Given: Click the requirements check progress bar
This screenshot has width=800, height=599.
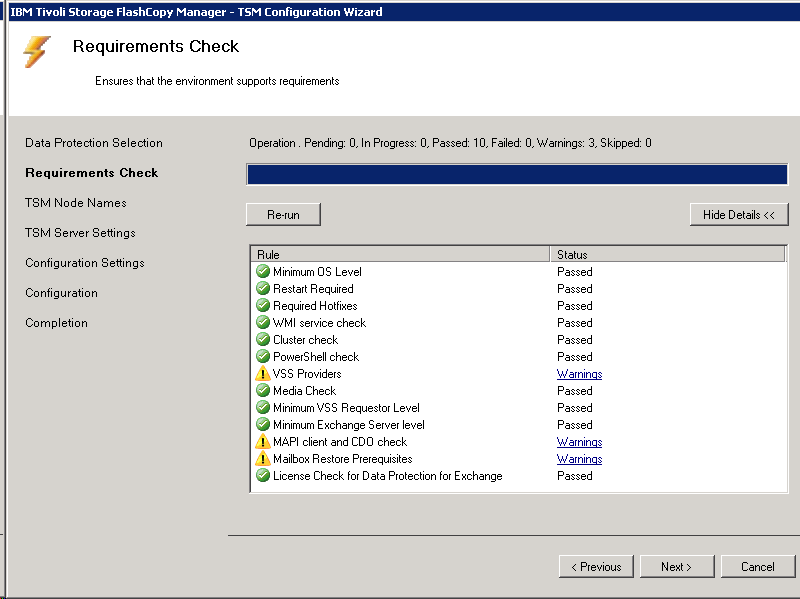Looking at the screenshot, I should (x=517, y=175).
